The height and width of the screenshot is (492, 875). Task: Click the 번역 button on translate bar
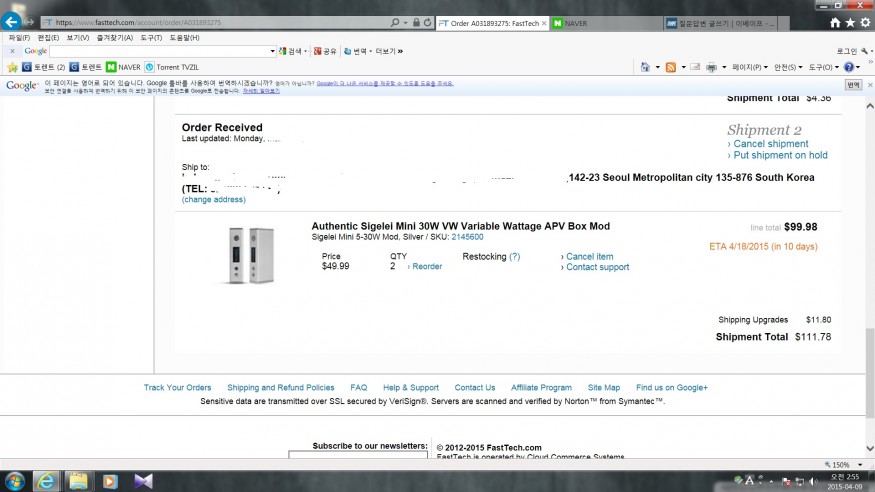tap(853, 85)
